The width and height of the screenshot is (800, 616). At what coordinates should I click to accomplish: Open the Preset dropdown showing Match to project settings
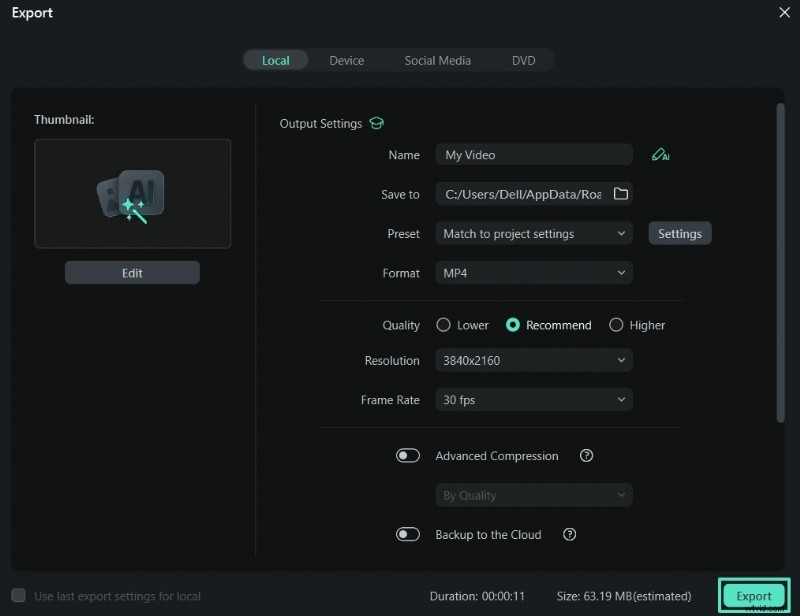(x=533, y=233)
